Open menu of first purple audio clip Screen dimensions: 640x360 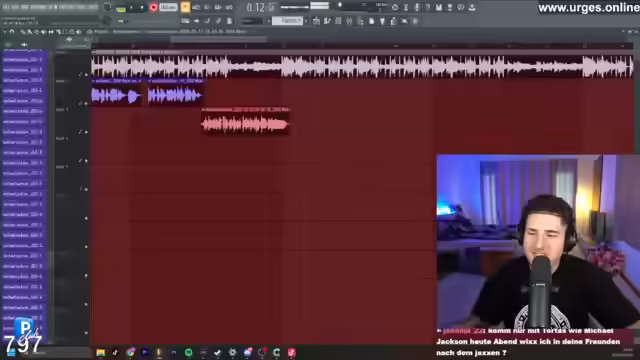(93, 81)
